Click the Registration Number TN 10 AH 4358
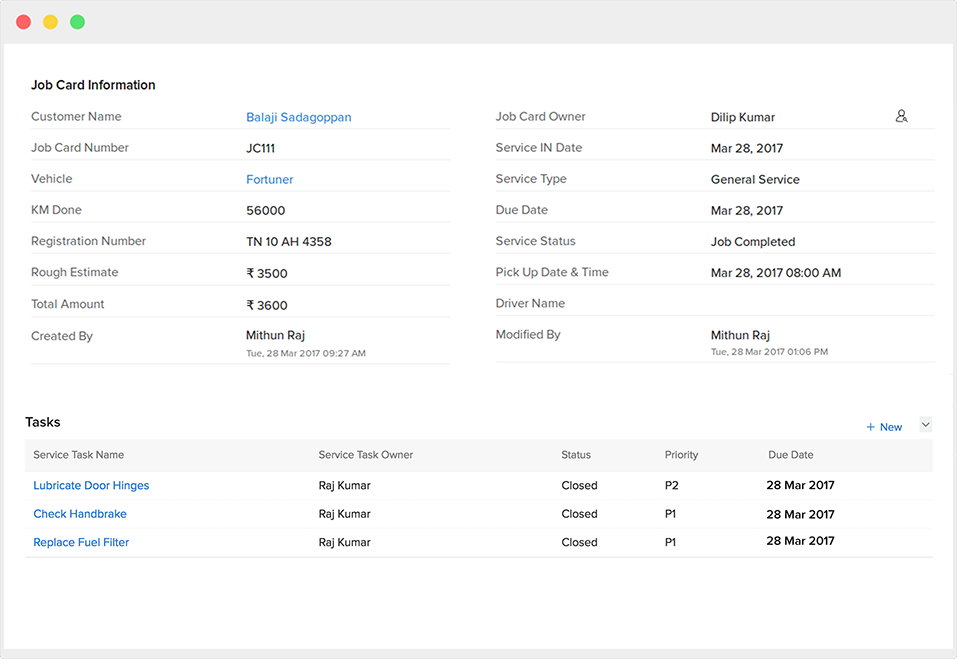The image size is (957, 659). (288, 242)
